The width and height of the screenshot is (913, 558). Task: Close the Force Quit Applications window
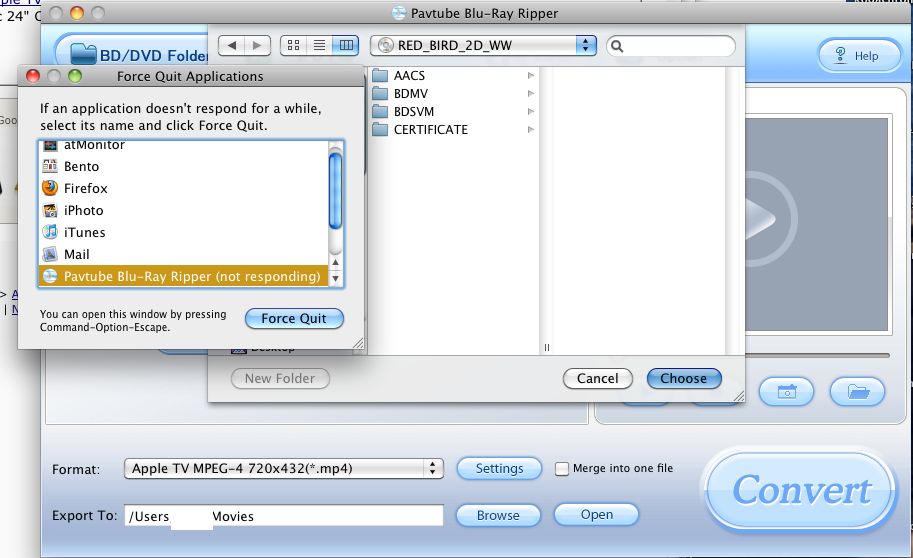(x=33, y=76)
